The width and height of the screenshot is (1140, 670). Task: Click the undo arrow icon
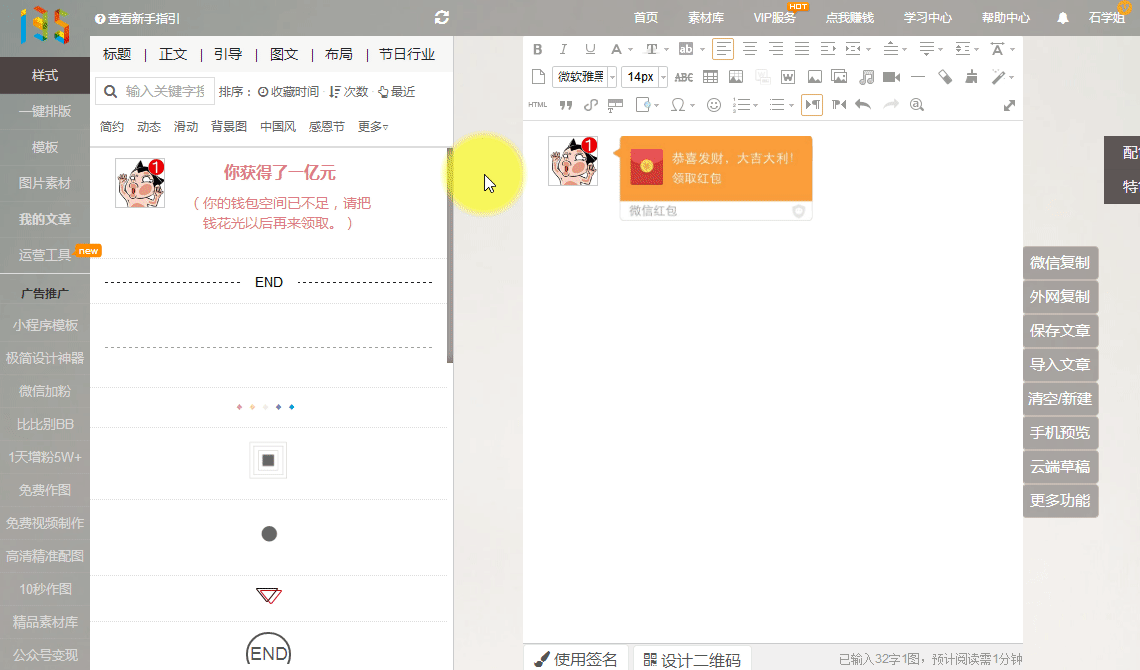pyautogui.click(x=863, y=105)
